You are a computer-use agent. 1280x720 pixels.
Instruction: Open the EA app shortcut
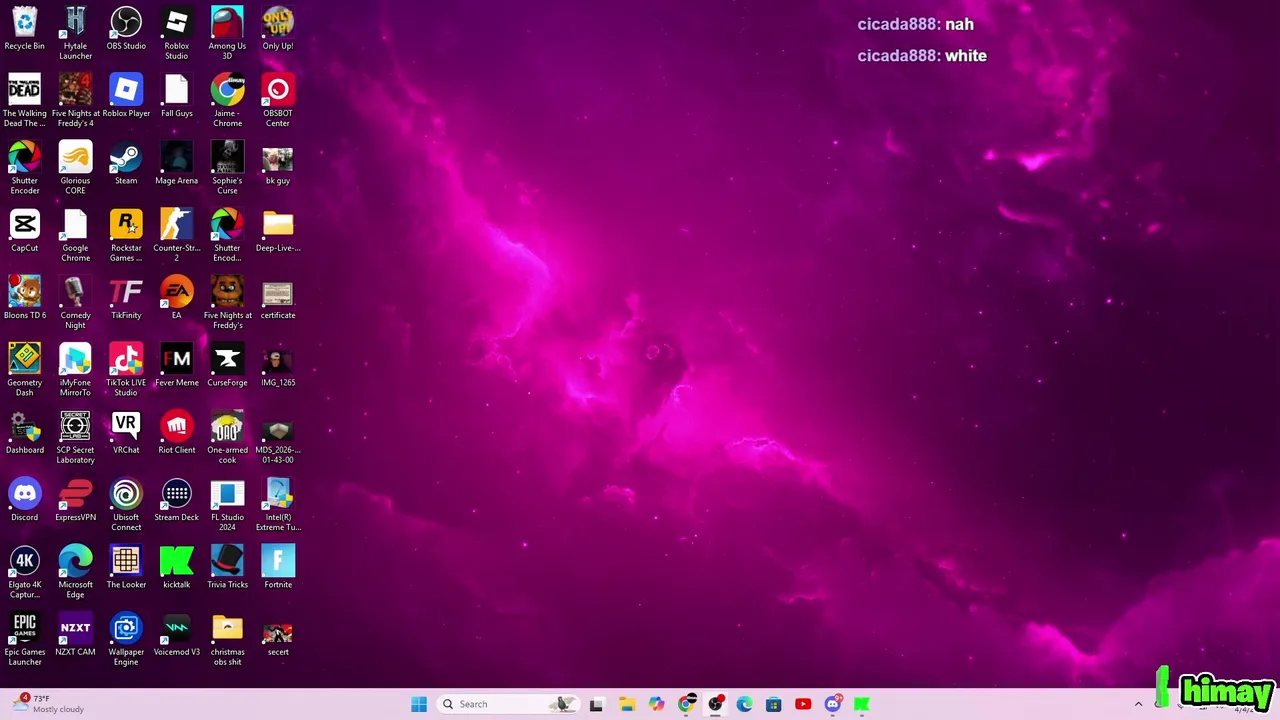[176, 297]
